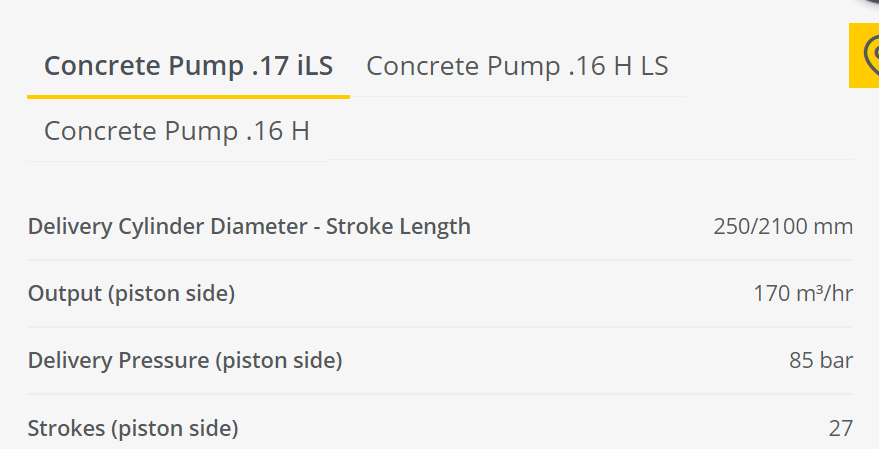Select the 85 bar pressure value
879x449 pixels.
click(x=821, y=360)
